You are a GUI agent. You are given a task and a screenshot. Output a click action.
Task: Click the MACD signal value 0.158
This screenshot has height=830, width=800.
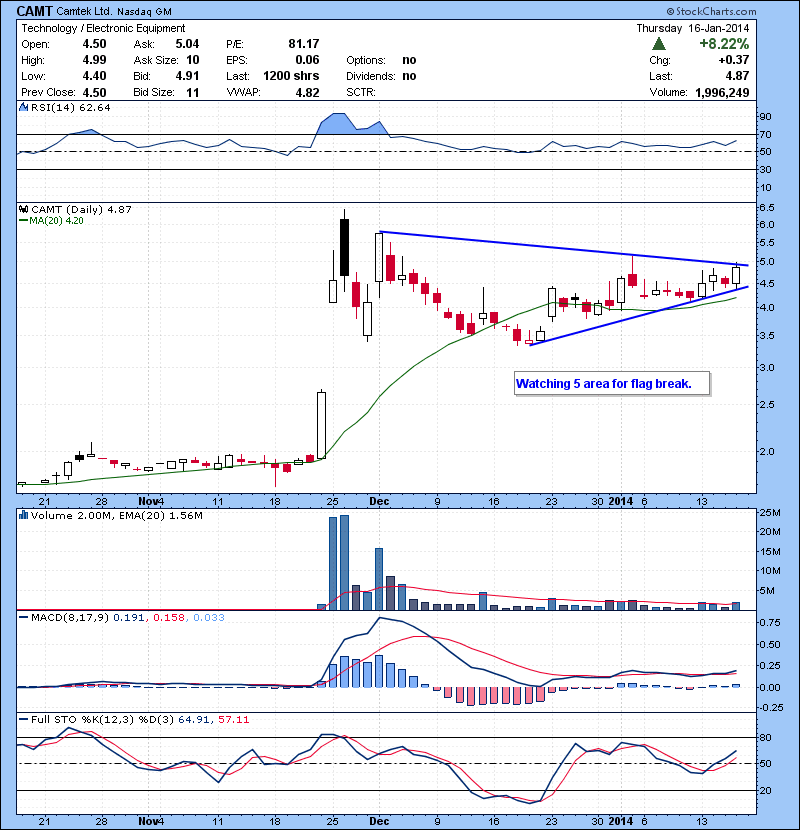(x=169, y=617)
